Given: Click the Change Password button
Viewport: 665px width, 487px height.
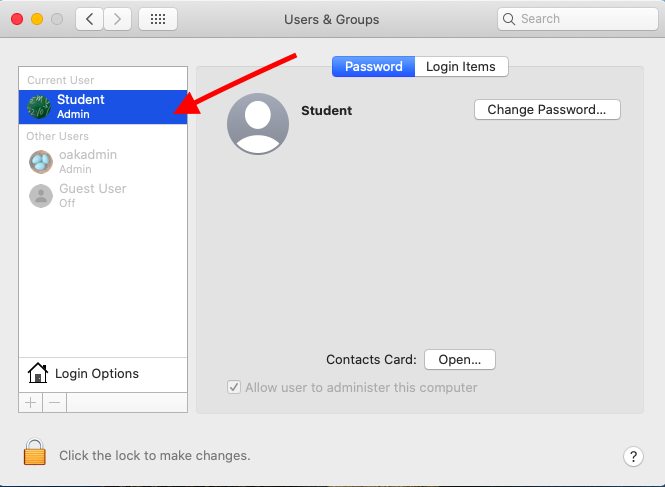Looking at the screenshot, I should coord(547,110).
